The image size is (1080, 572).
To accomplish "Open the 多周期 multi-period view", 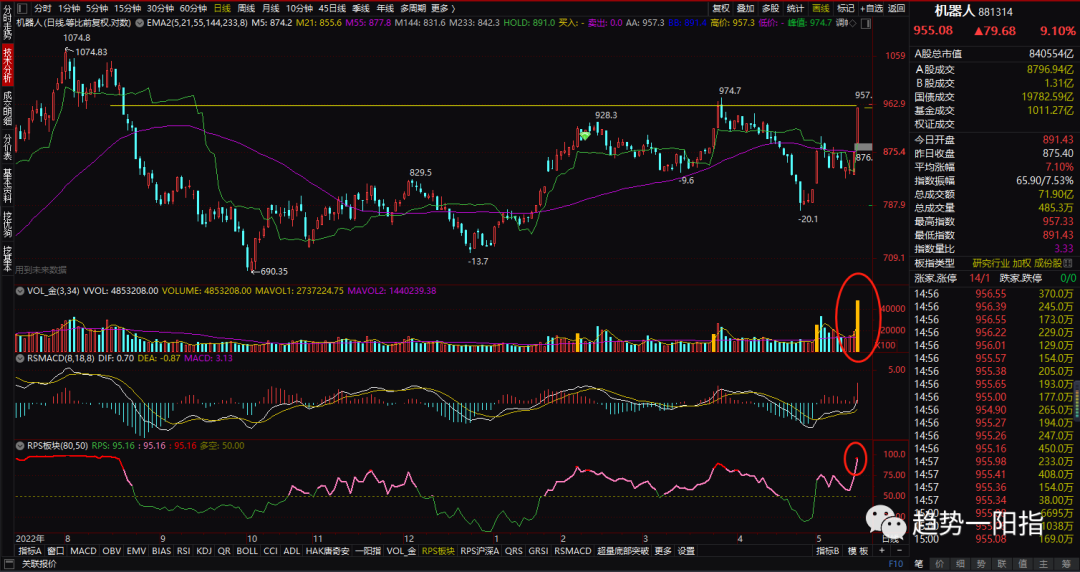I will point(413,8).
